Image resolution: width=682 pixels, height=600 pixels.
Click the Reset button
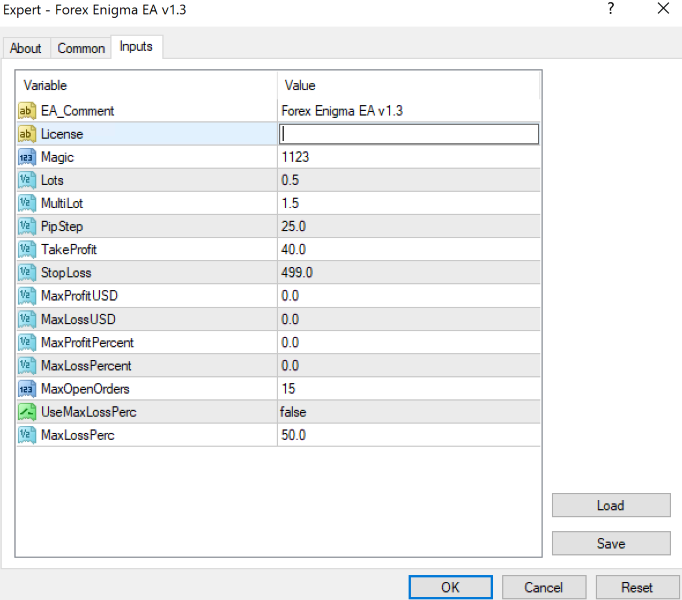(637, 587)
